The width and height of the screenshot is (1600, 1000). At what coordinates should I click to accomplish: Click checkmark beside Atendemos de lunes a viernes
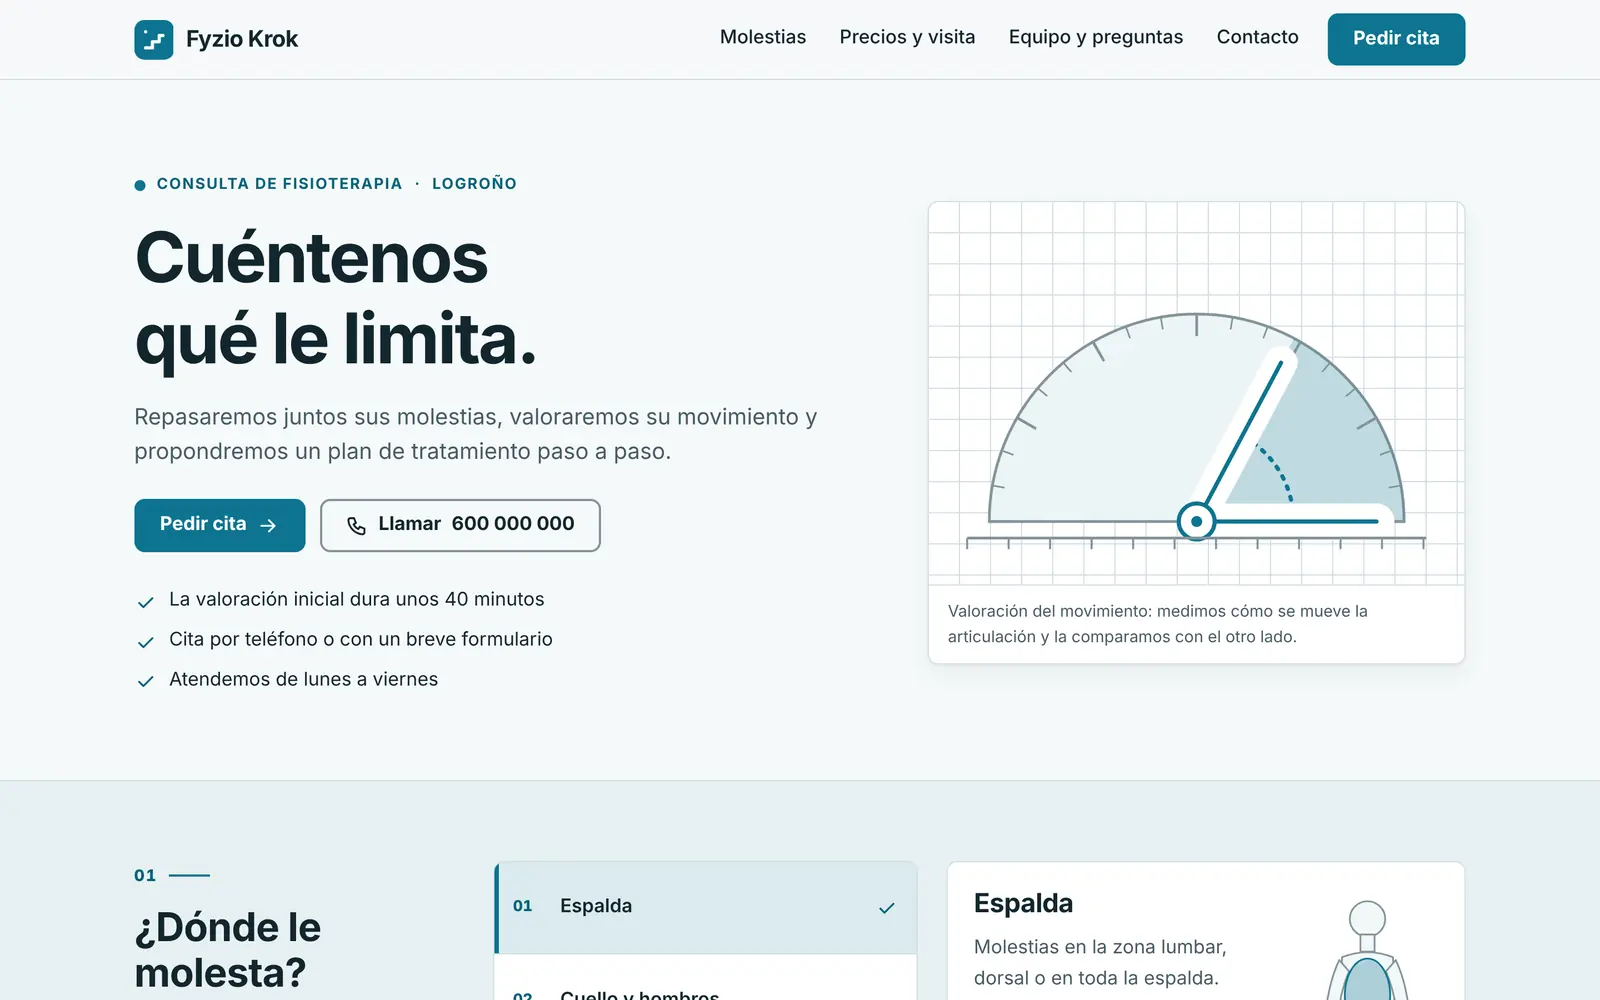(146, 681)
